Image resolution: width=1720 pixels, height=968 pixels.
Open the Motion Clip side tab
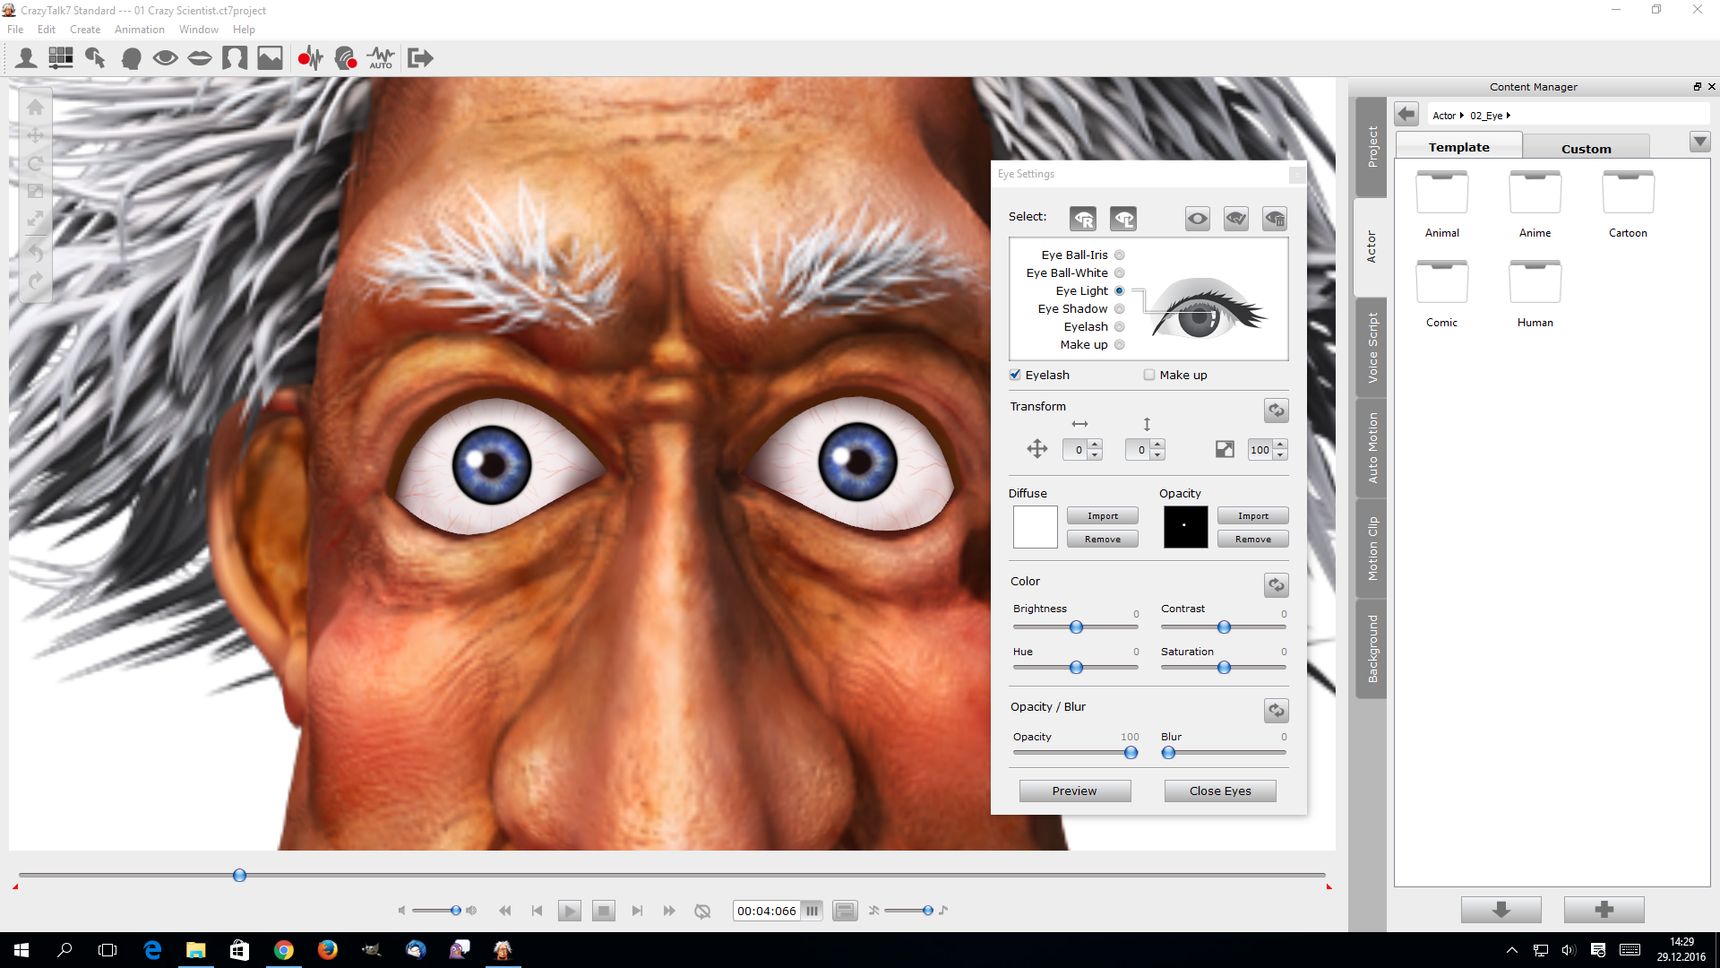[x=1372, y=548]
